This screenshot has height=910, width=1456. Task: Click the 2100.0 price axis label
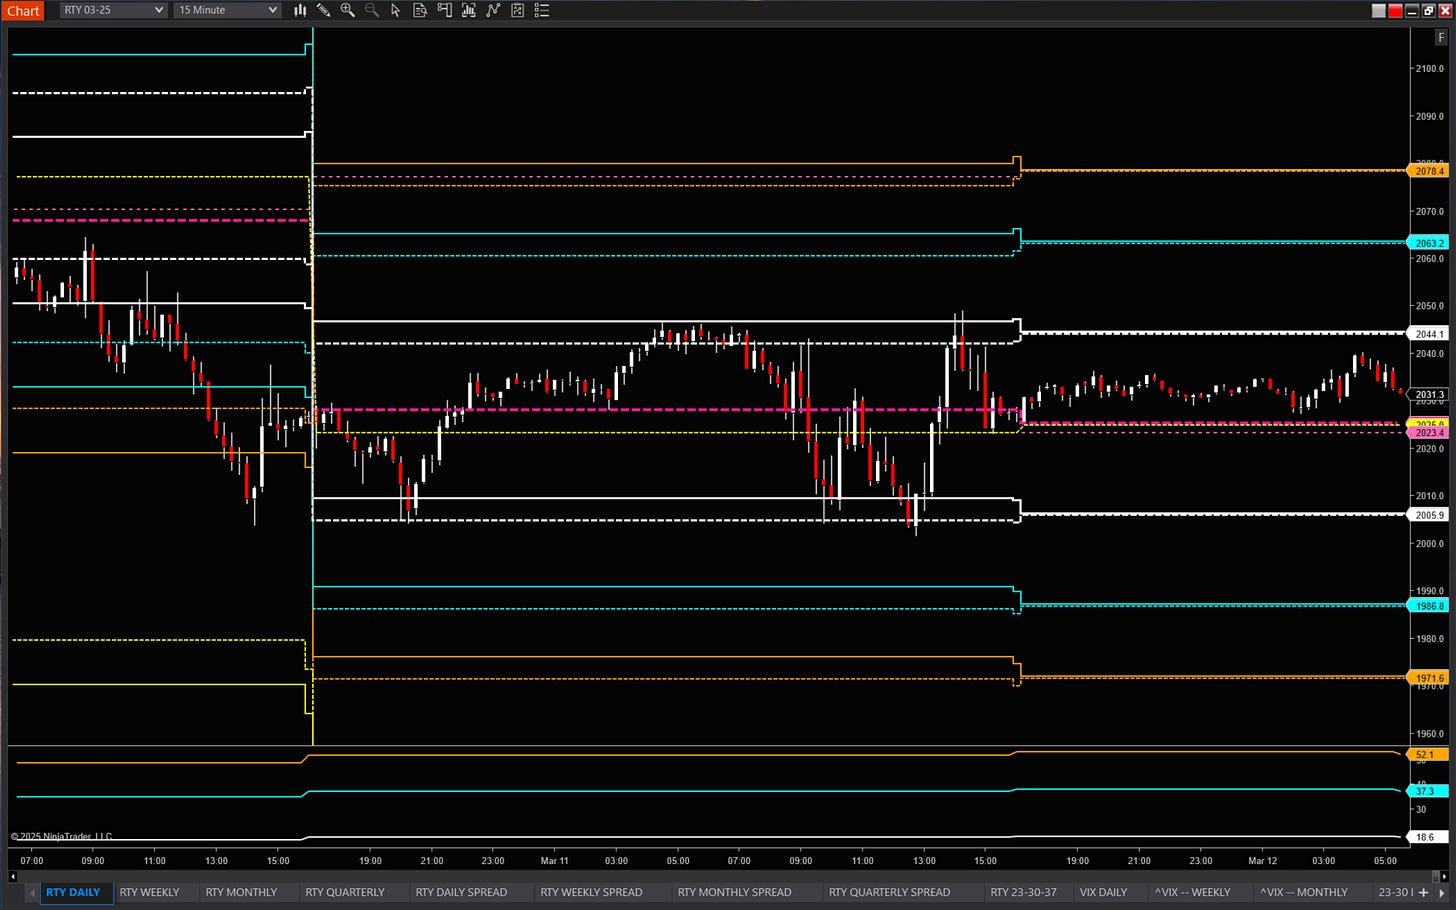pos(1429,69)
